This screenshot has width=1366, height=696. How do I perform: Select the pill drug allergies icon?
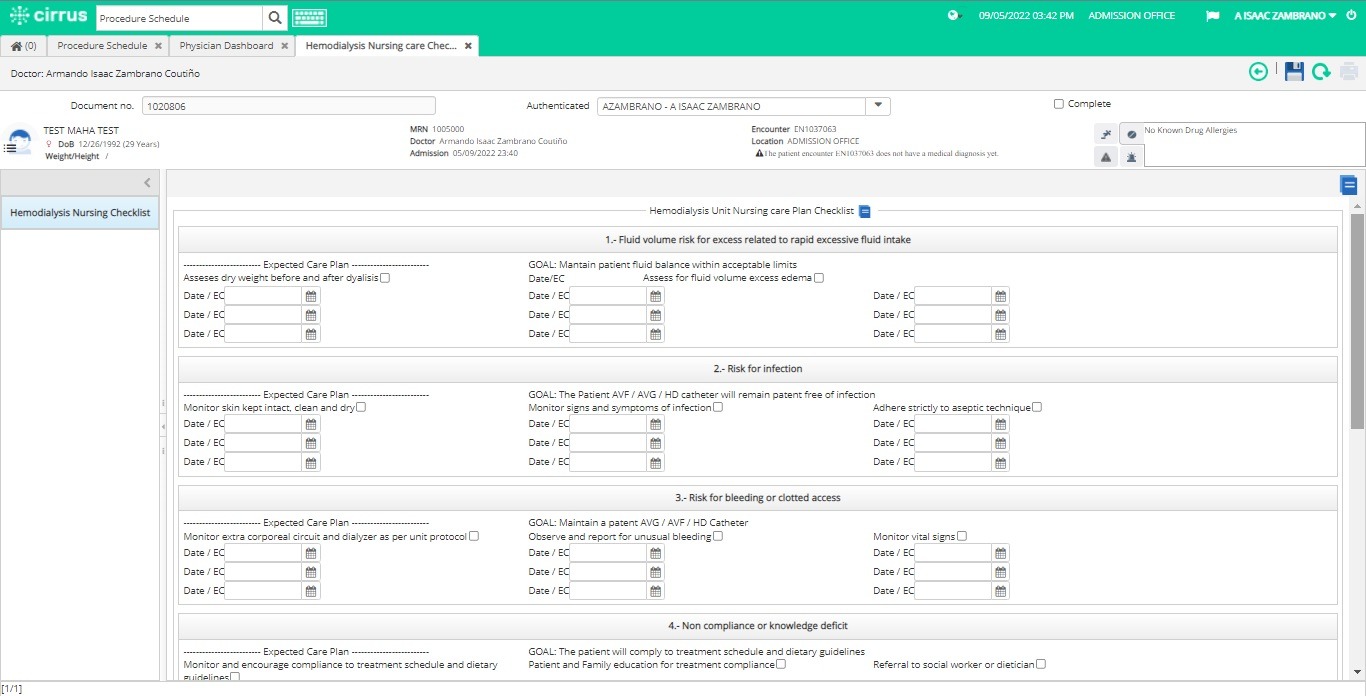[x=1132, y=134]
